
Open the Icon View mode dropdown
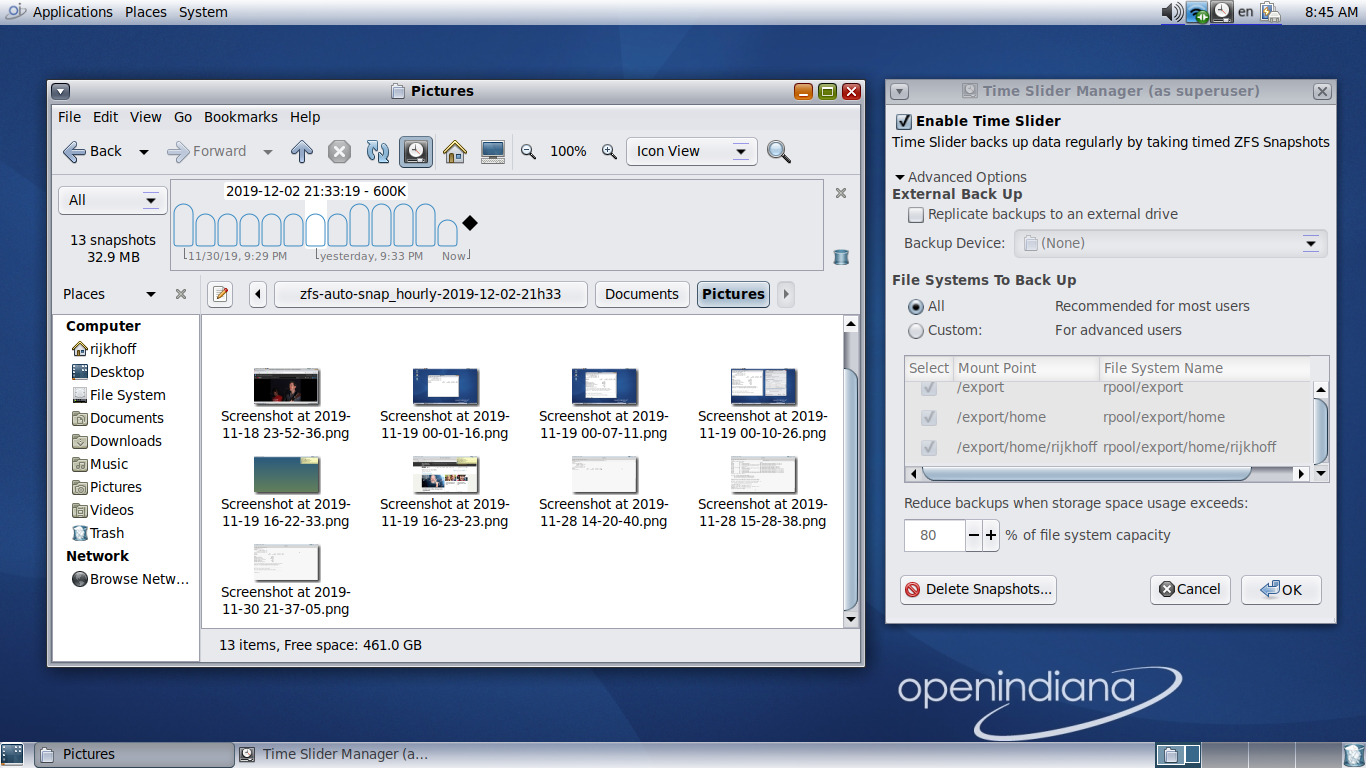(691, 151)
